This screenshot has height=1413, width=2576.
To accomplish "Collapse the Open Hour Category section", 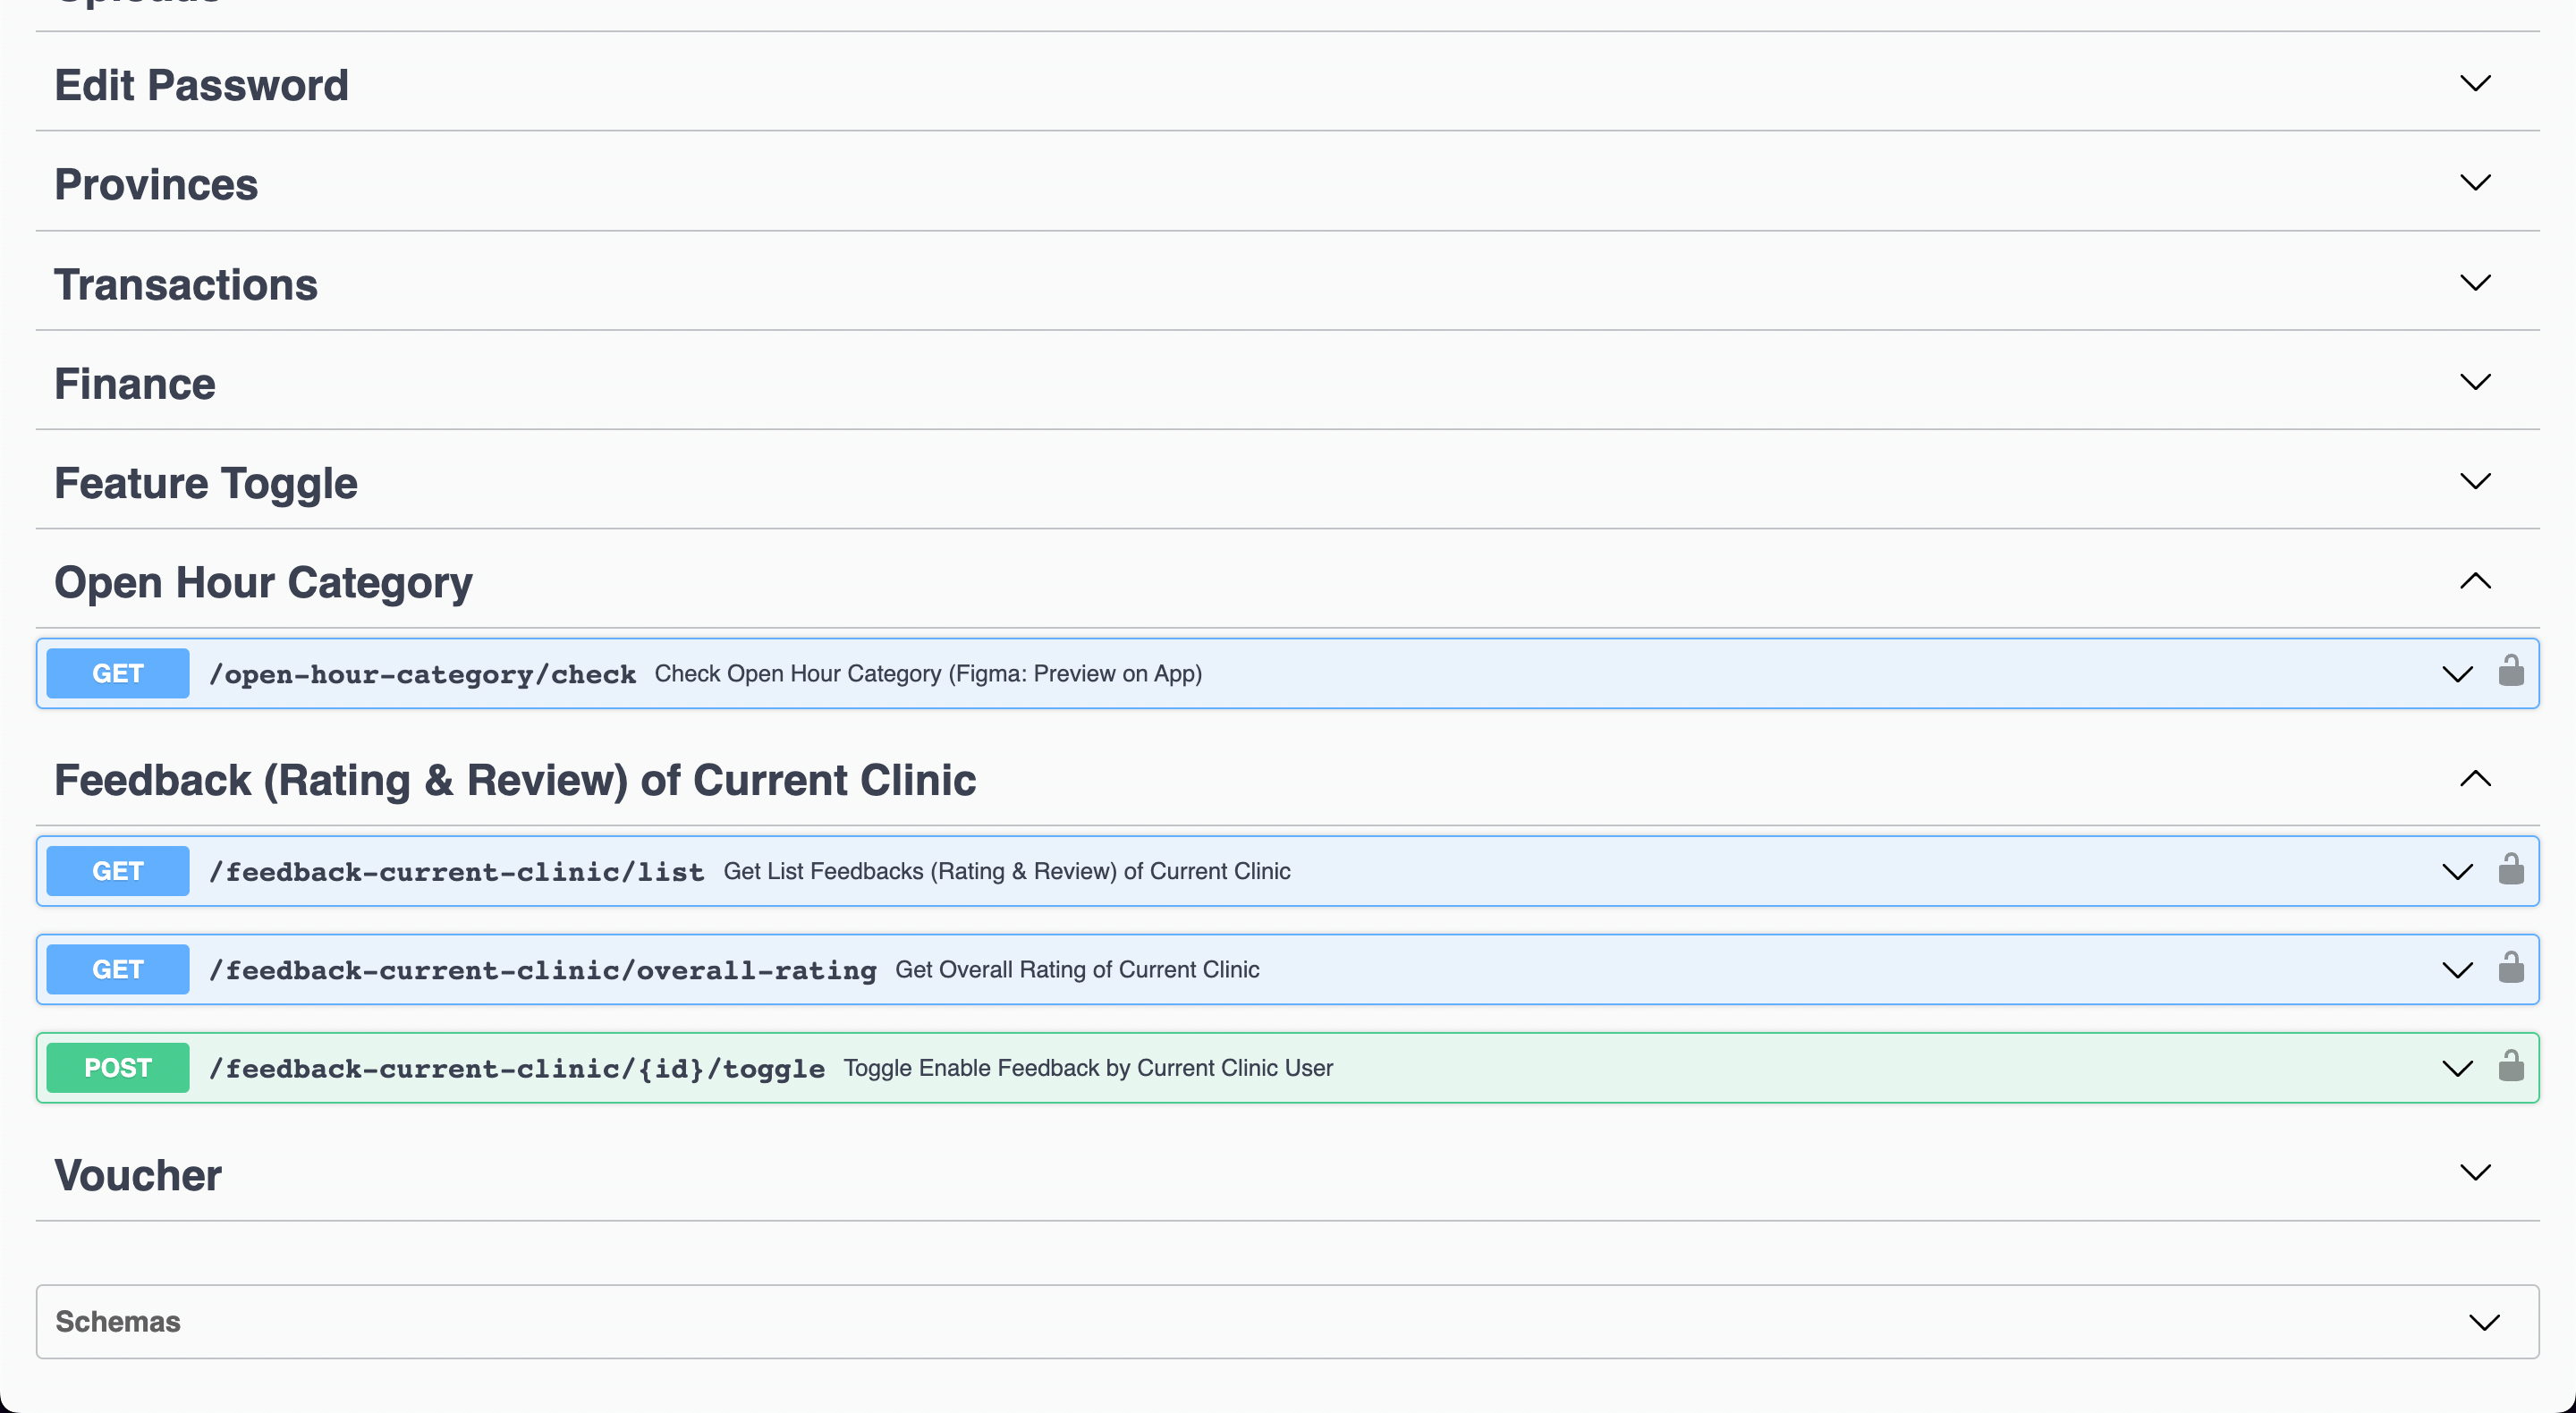I will 2475,581.
